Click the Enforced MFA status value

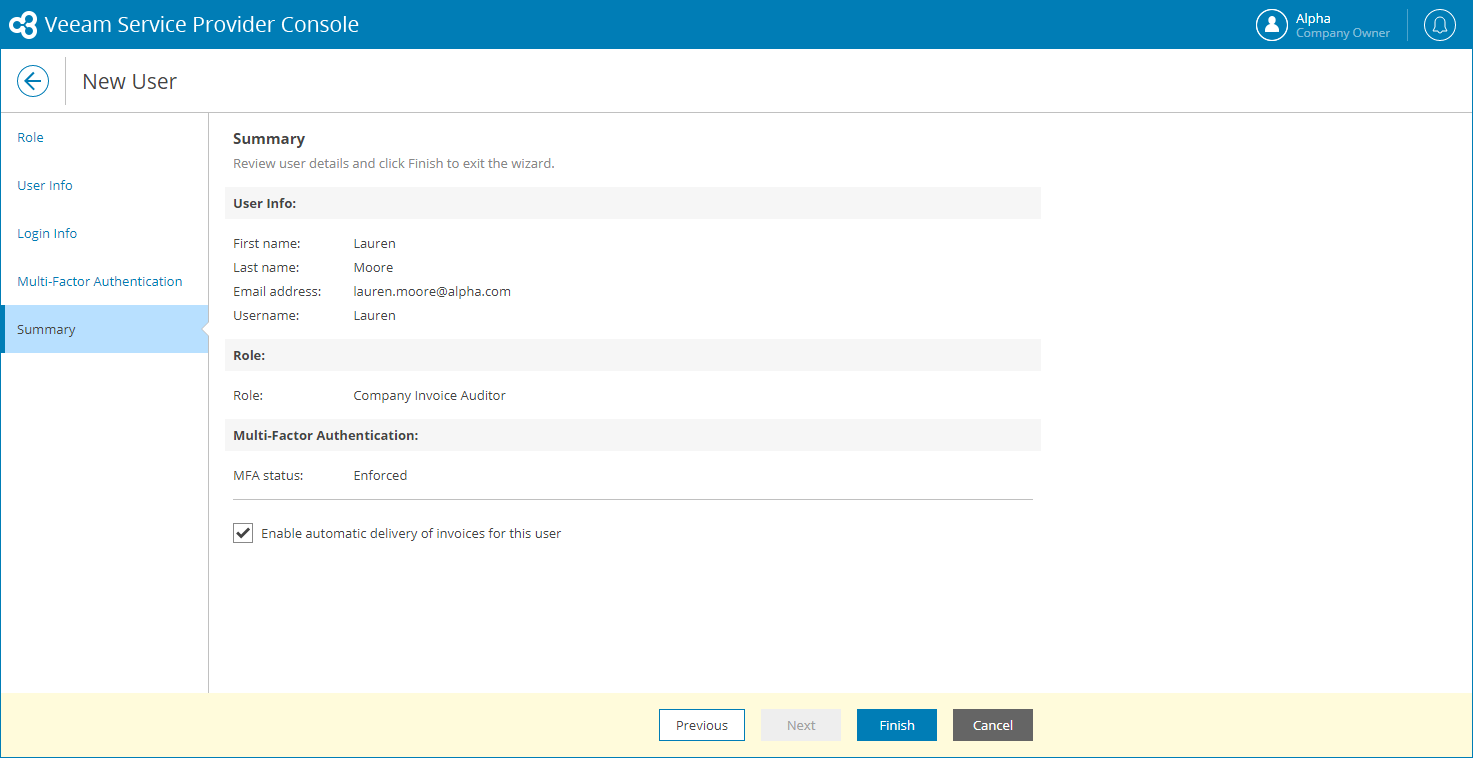click(380, 475)
